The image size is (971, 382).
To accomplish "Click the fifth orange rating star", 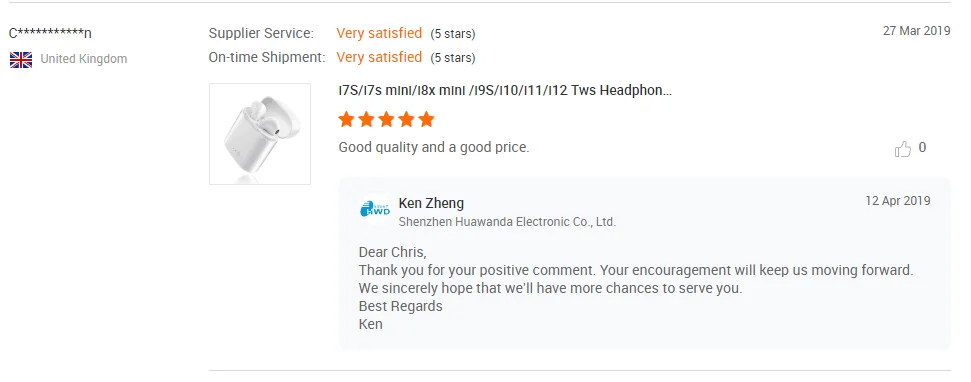I will [x=426, y=119].
